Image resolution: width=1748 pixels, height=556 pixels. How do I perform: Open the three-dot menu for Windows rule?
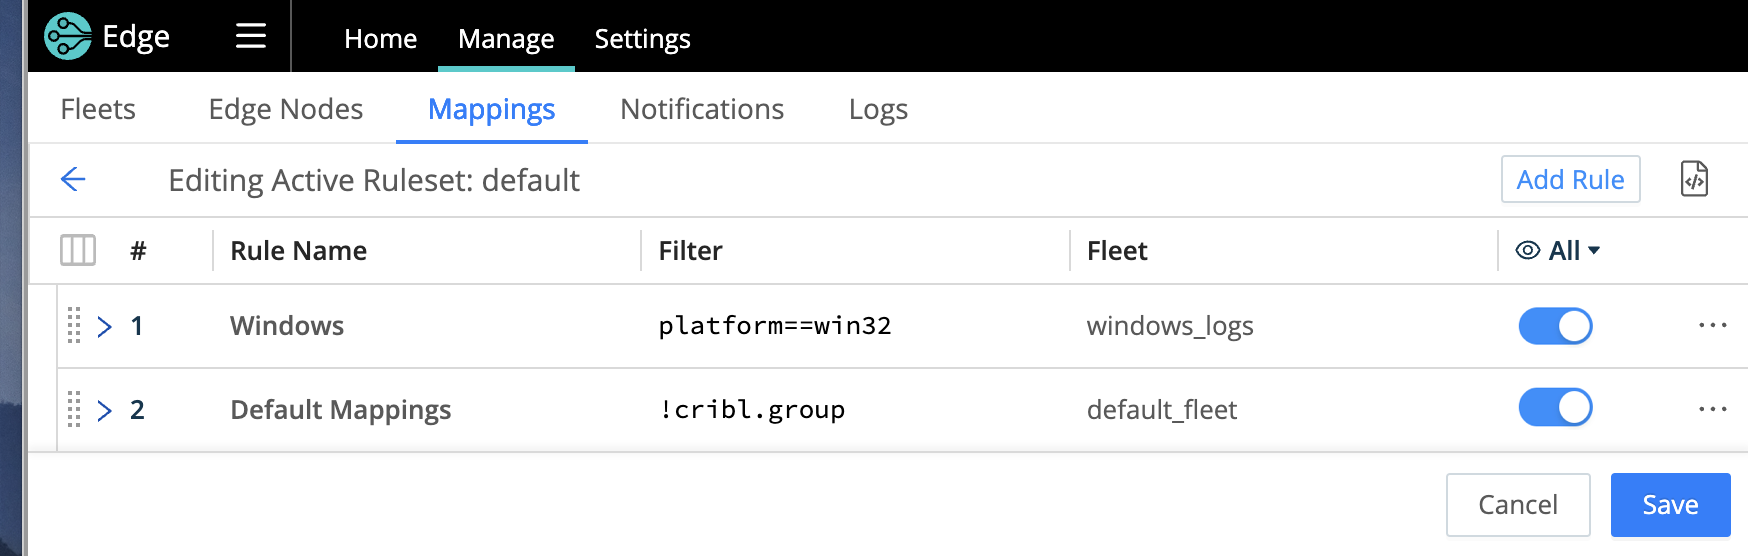point(1712,326)
